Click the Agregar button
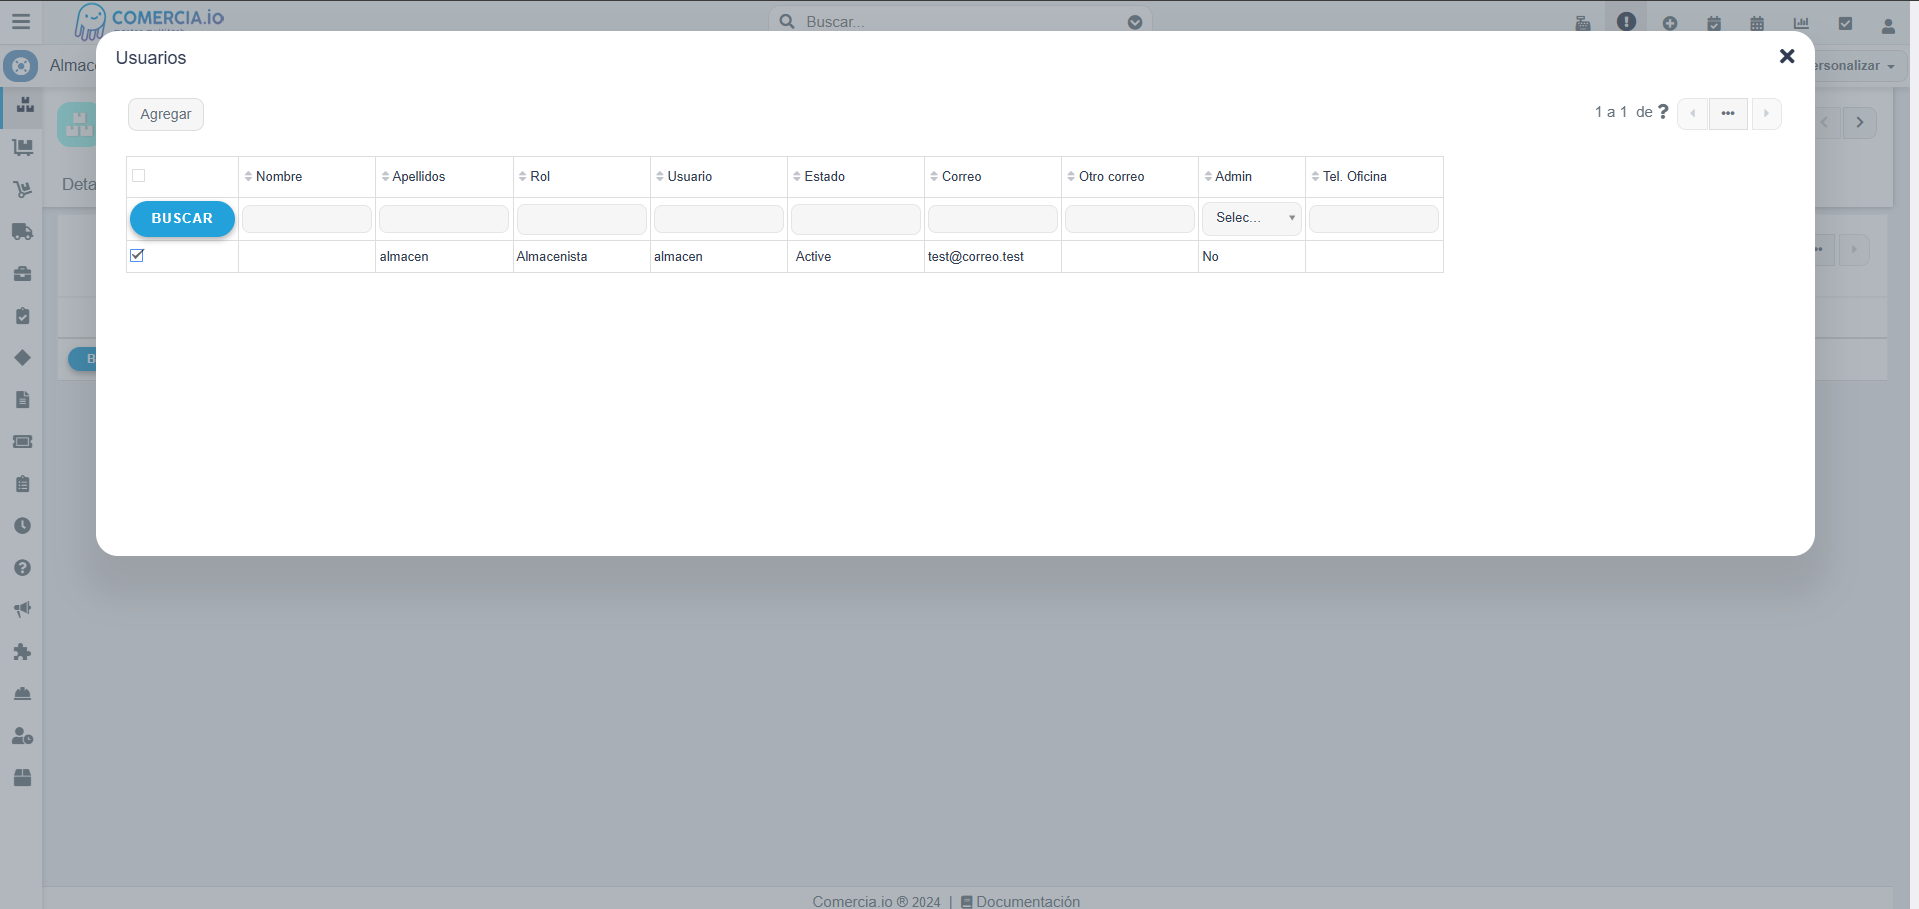 166,114
